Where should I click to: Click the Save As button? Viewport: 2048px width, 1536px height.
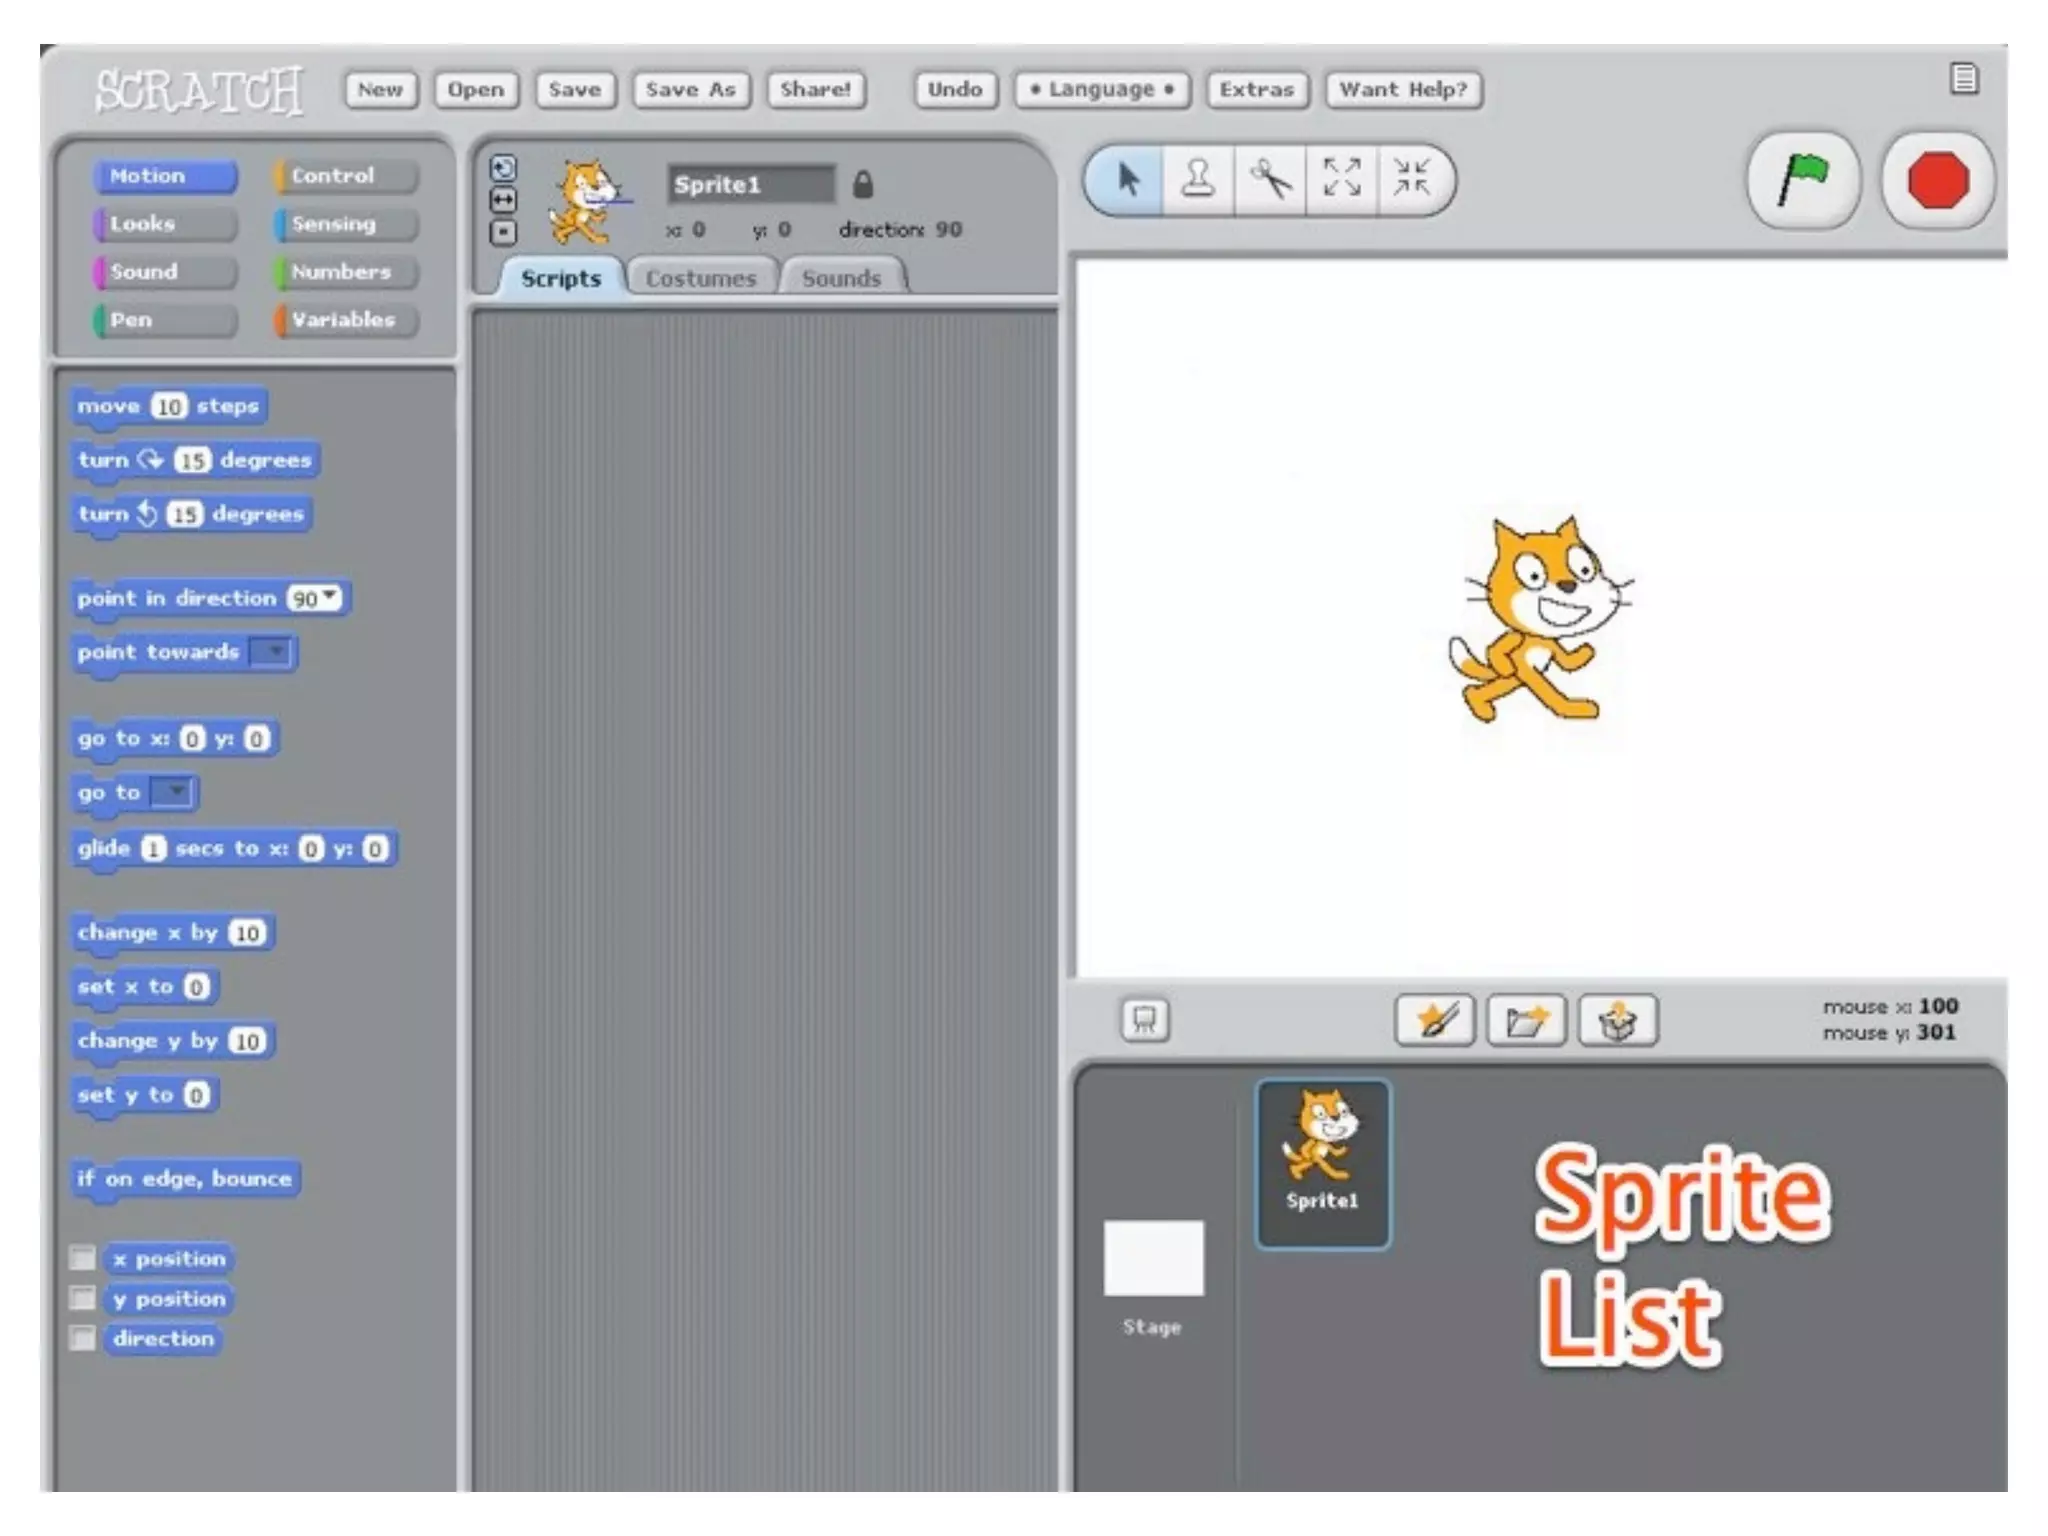(x=691, y=89)
